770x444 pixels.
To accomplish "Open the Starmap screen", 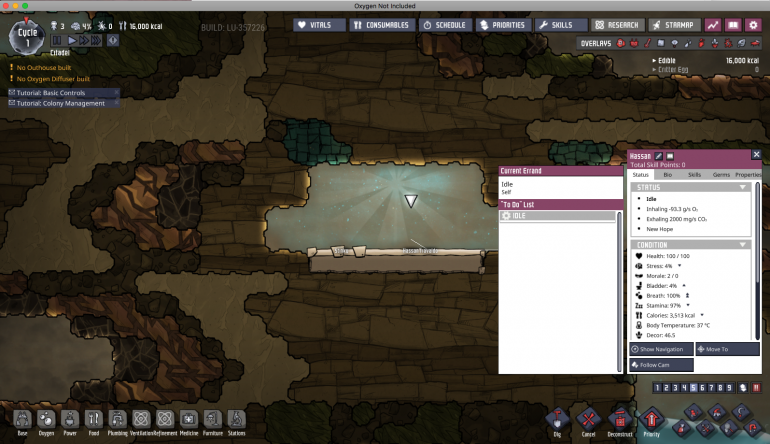I will [x=674, y=25].
